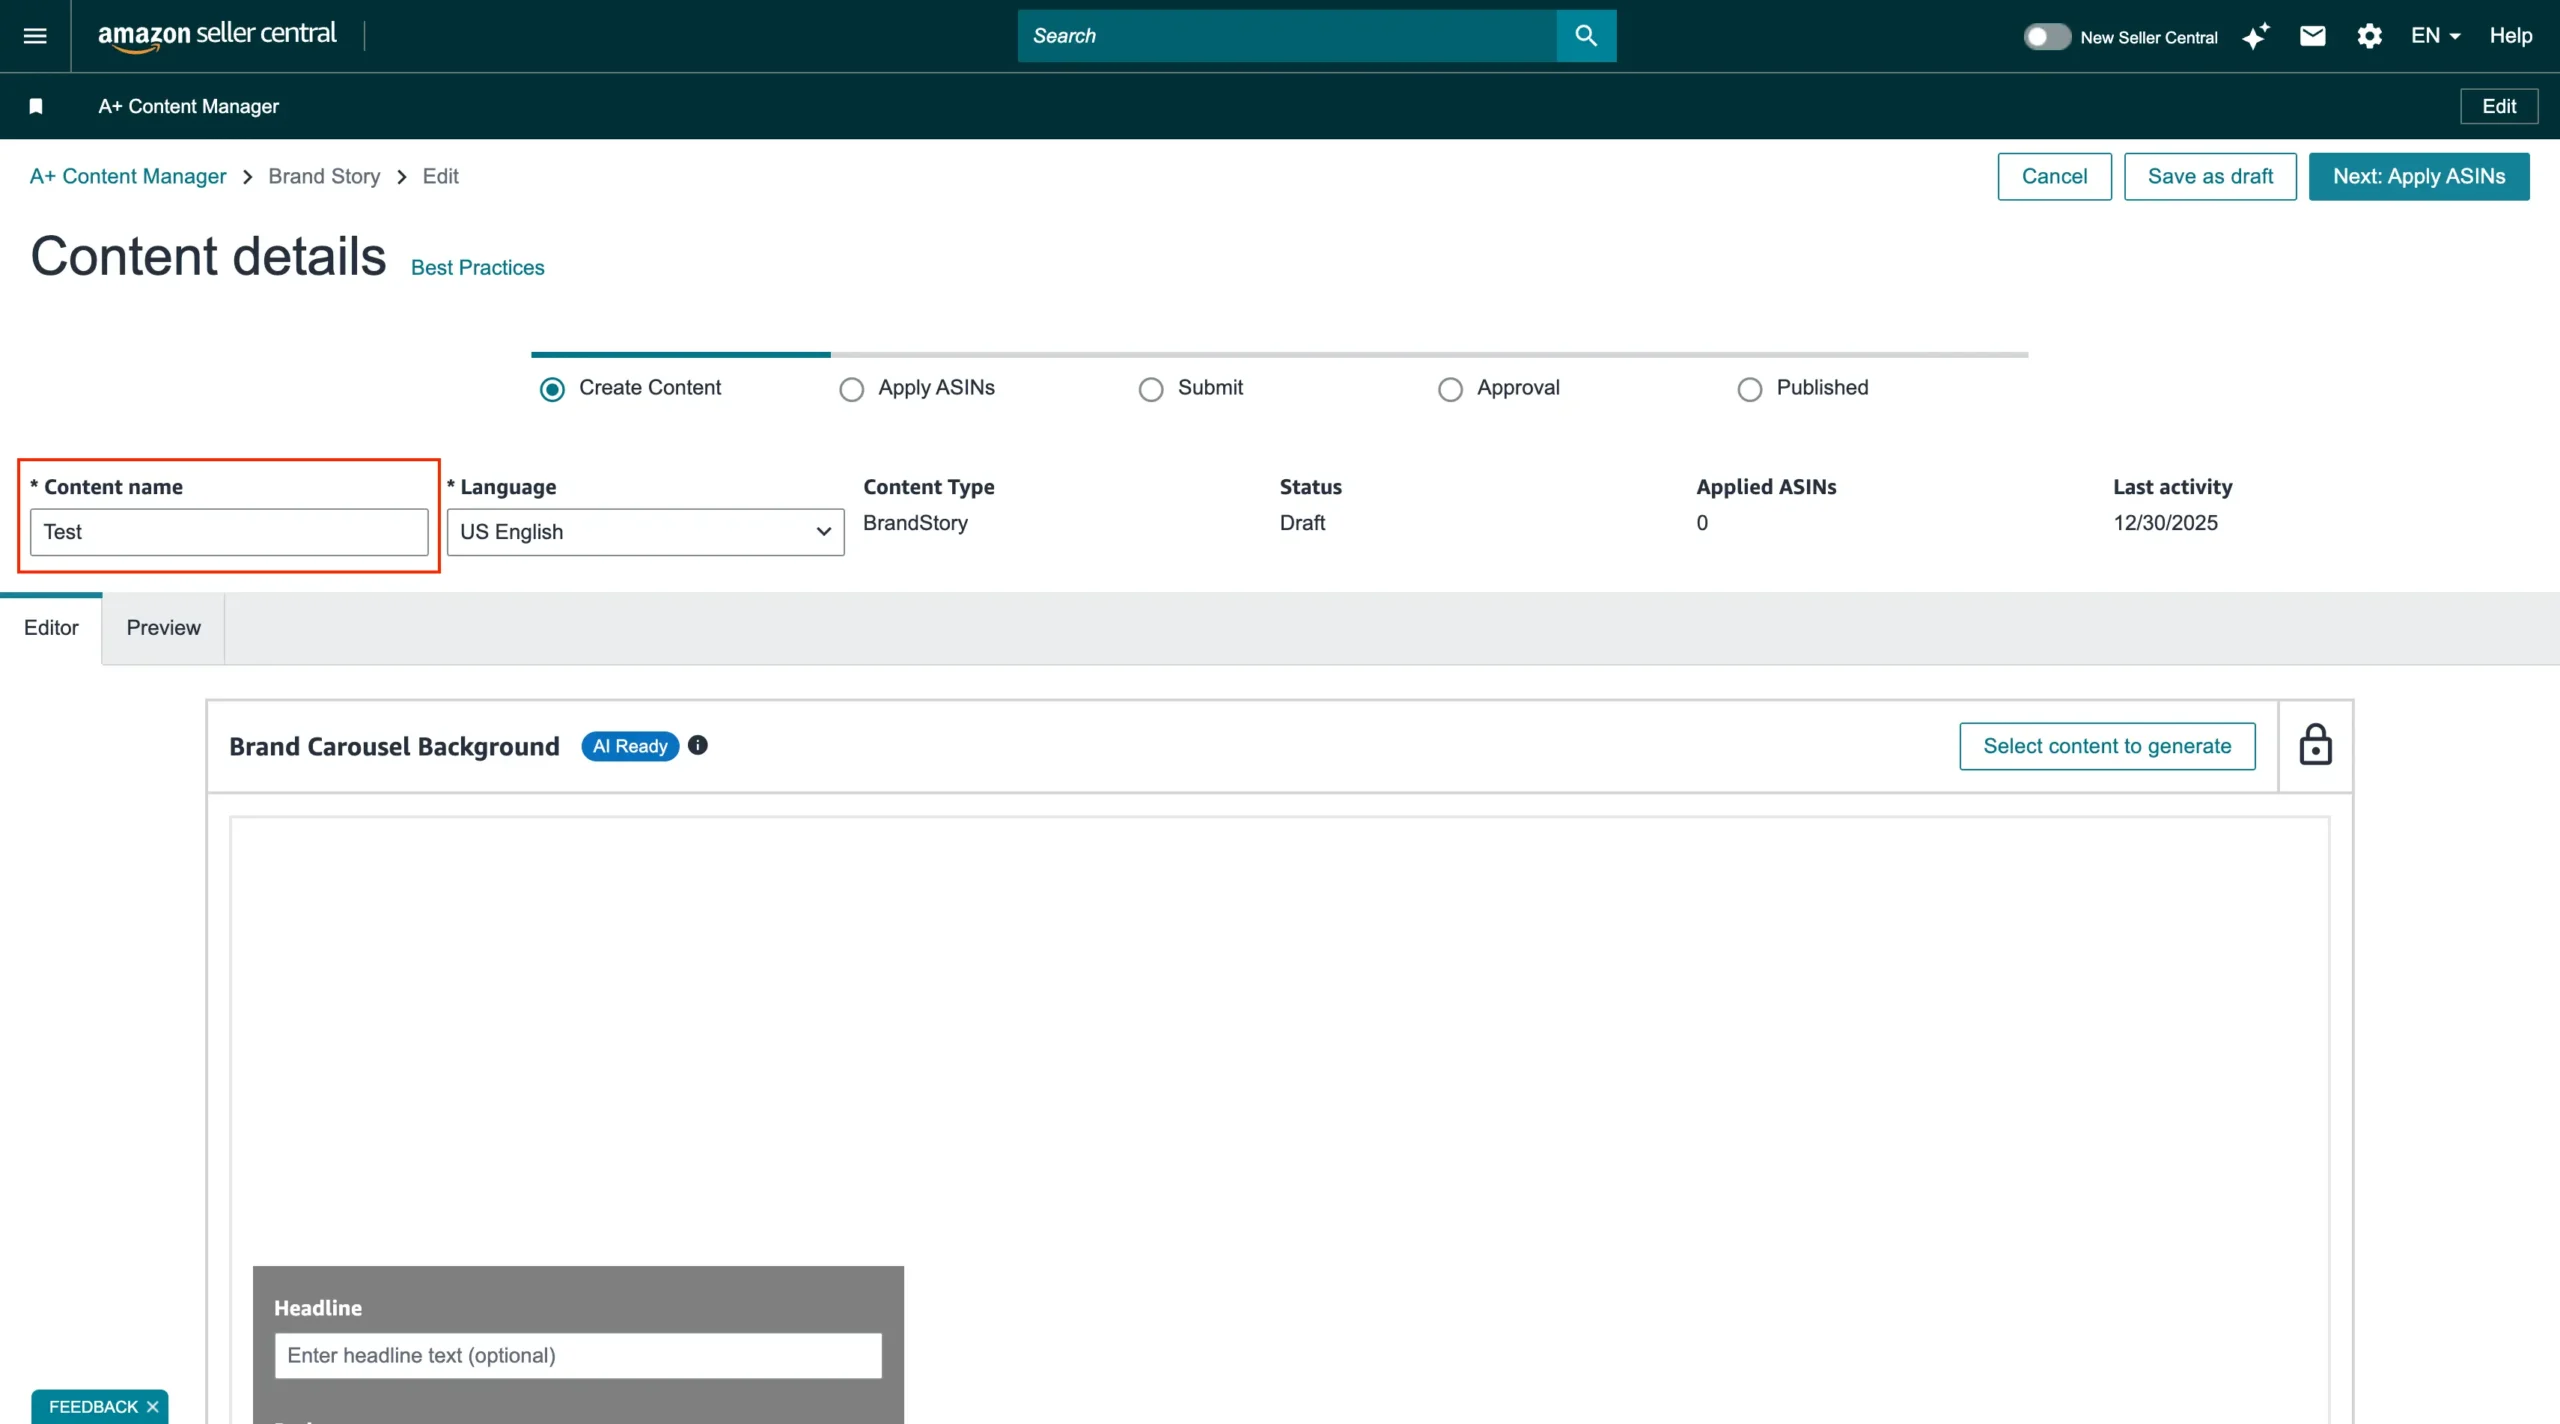Viewport: 2560px width, 1424px height.
Task: Switch to the Editor tab
Action: tap(51, 628)
